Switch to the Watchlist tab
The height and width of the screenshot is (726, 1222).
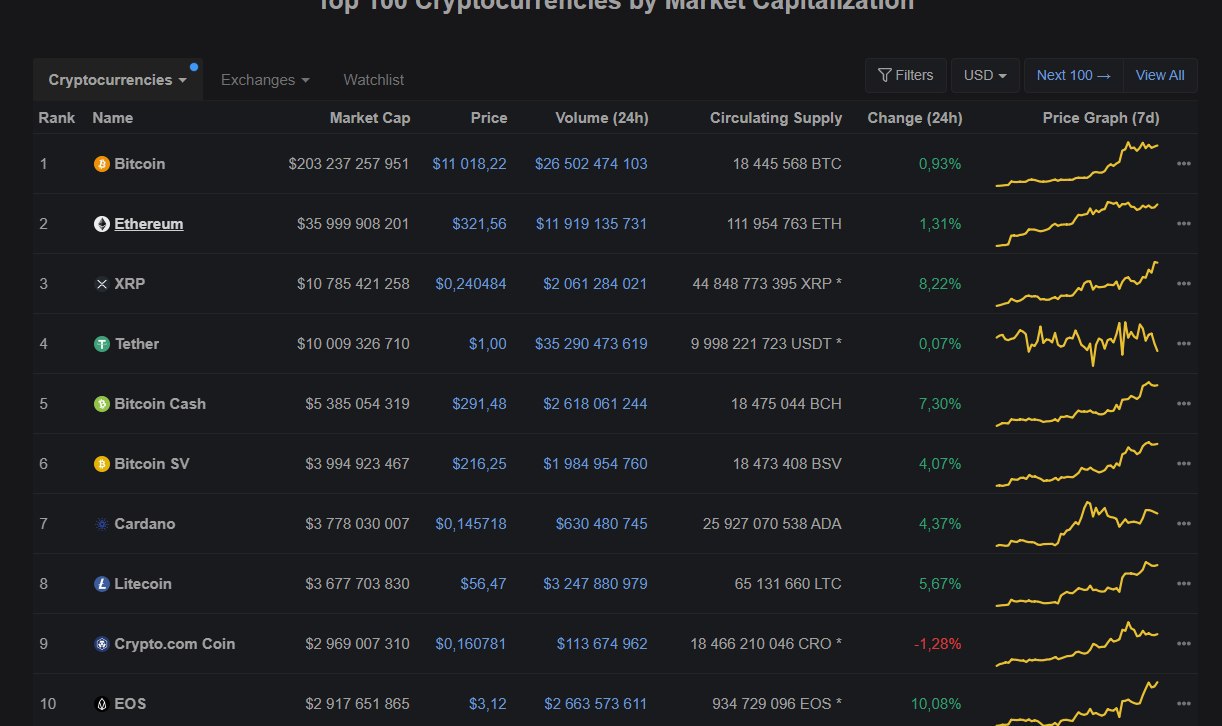373,80
